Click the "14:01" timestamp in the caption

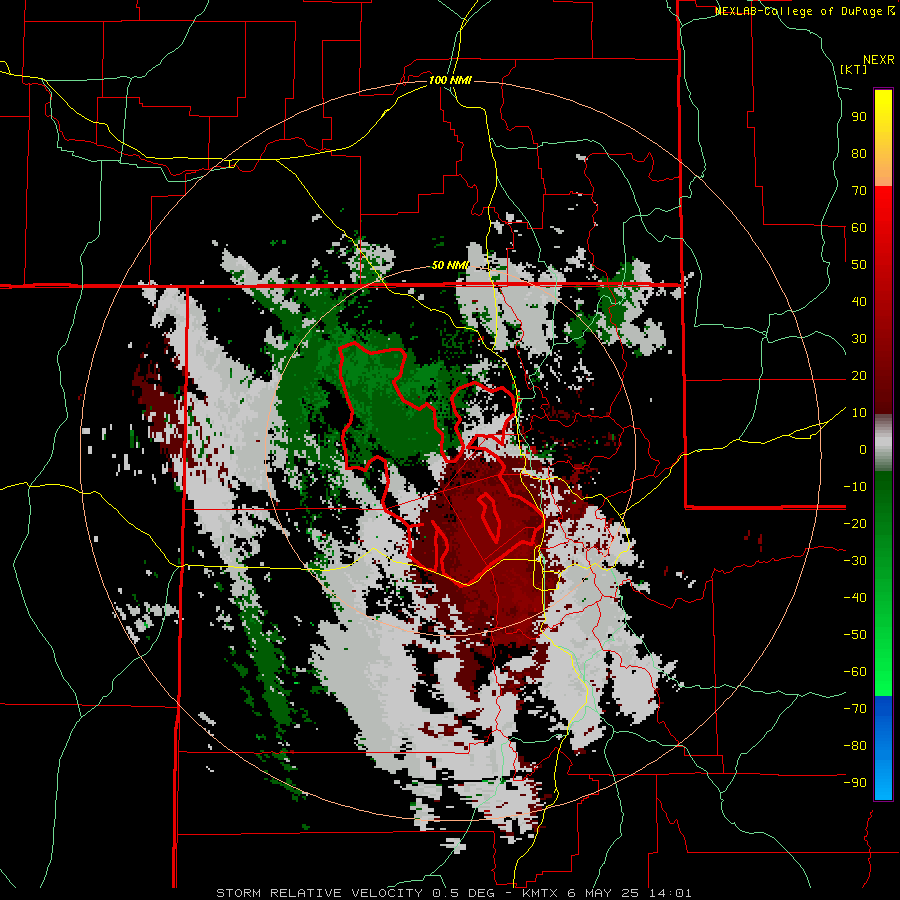click(670, 893)
